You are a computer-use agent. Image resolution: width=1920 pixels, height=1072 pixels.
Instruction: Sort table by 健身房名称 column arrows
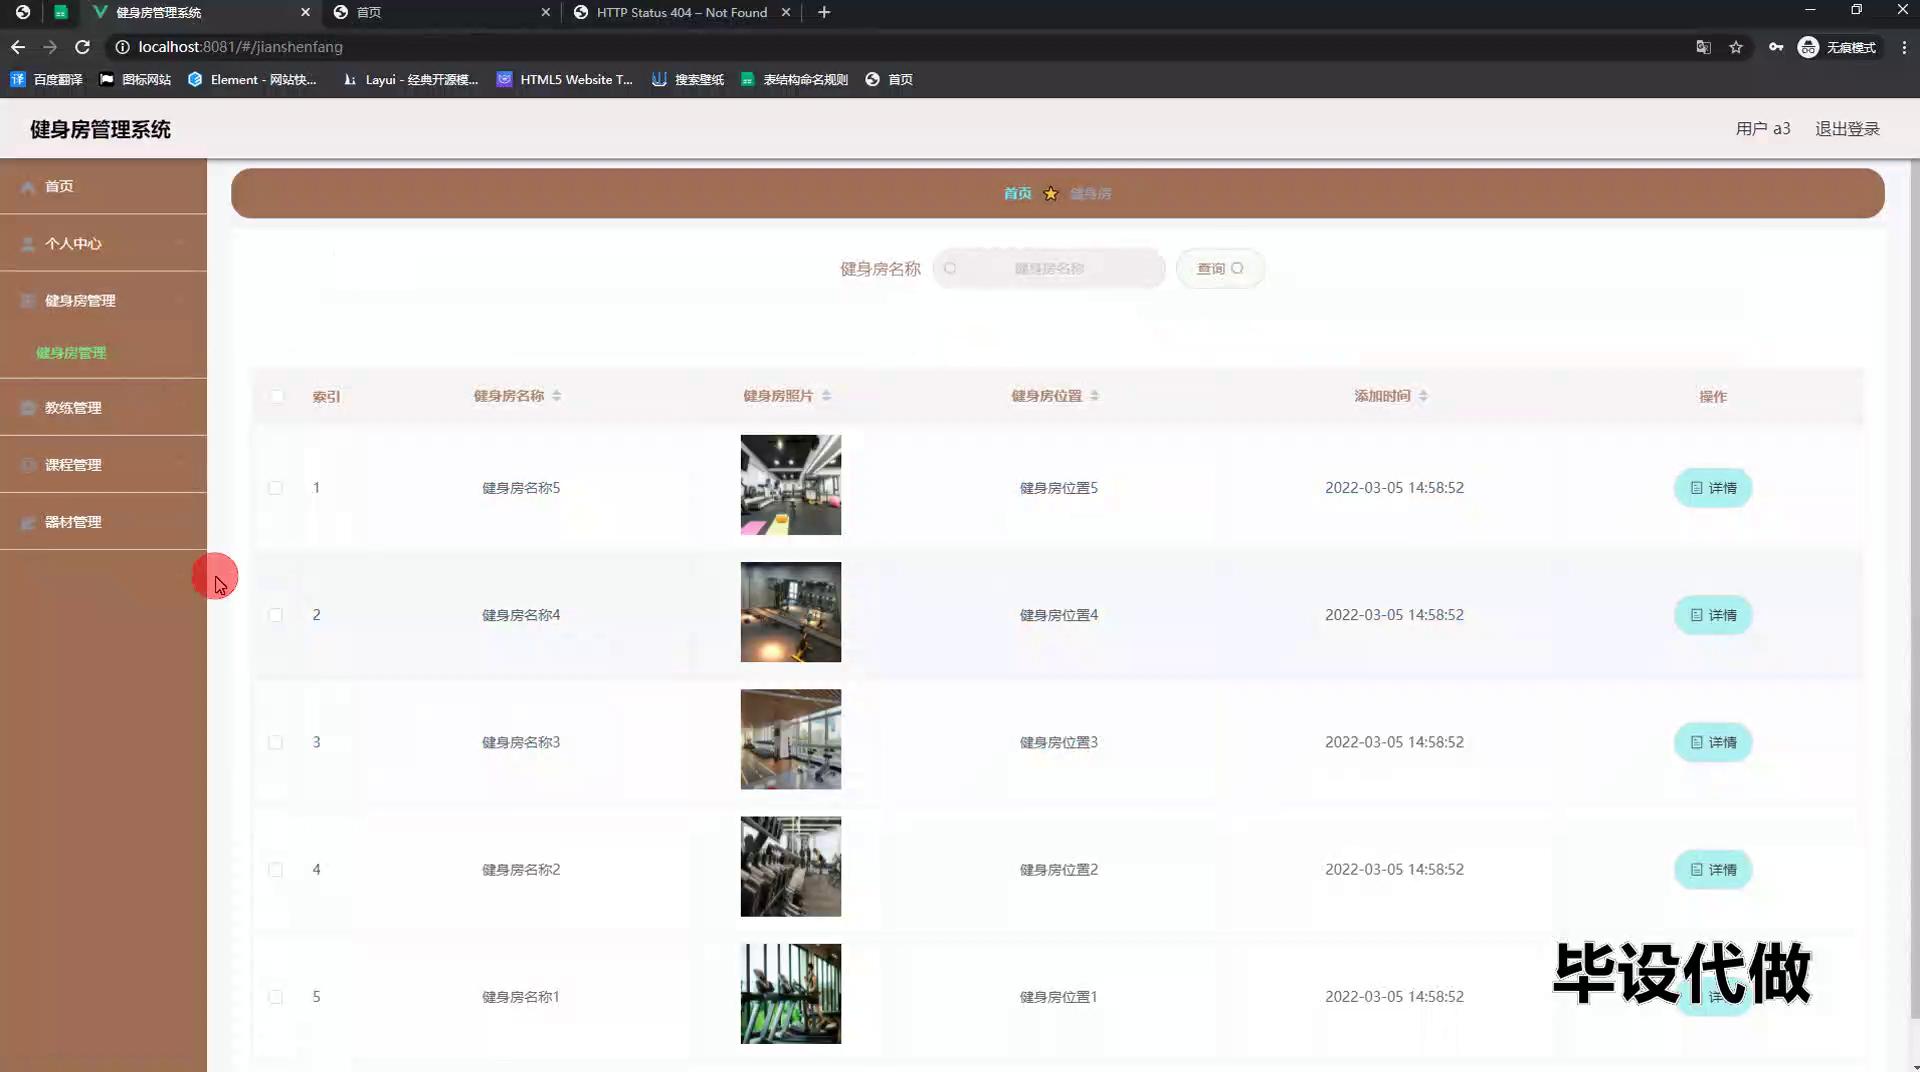[557, 396]
